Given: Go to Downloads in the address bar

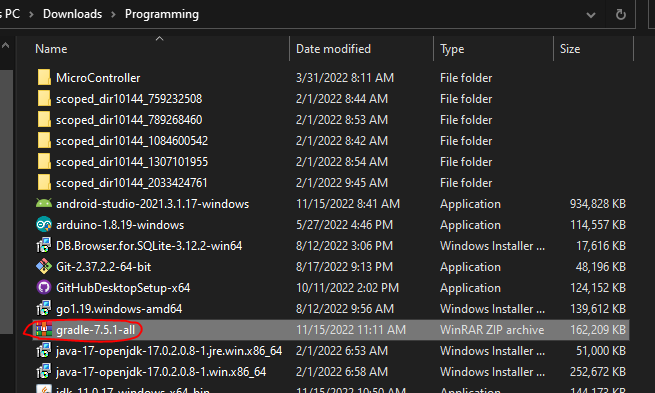Looking at the screenshot, I should click(72, 14).
